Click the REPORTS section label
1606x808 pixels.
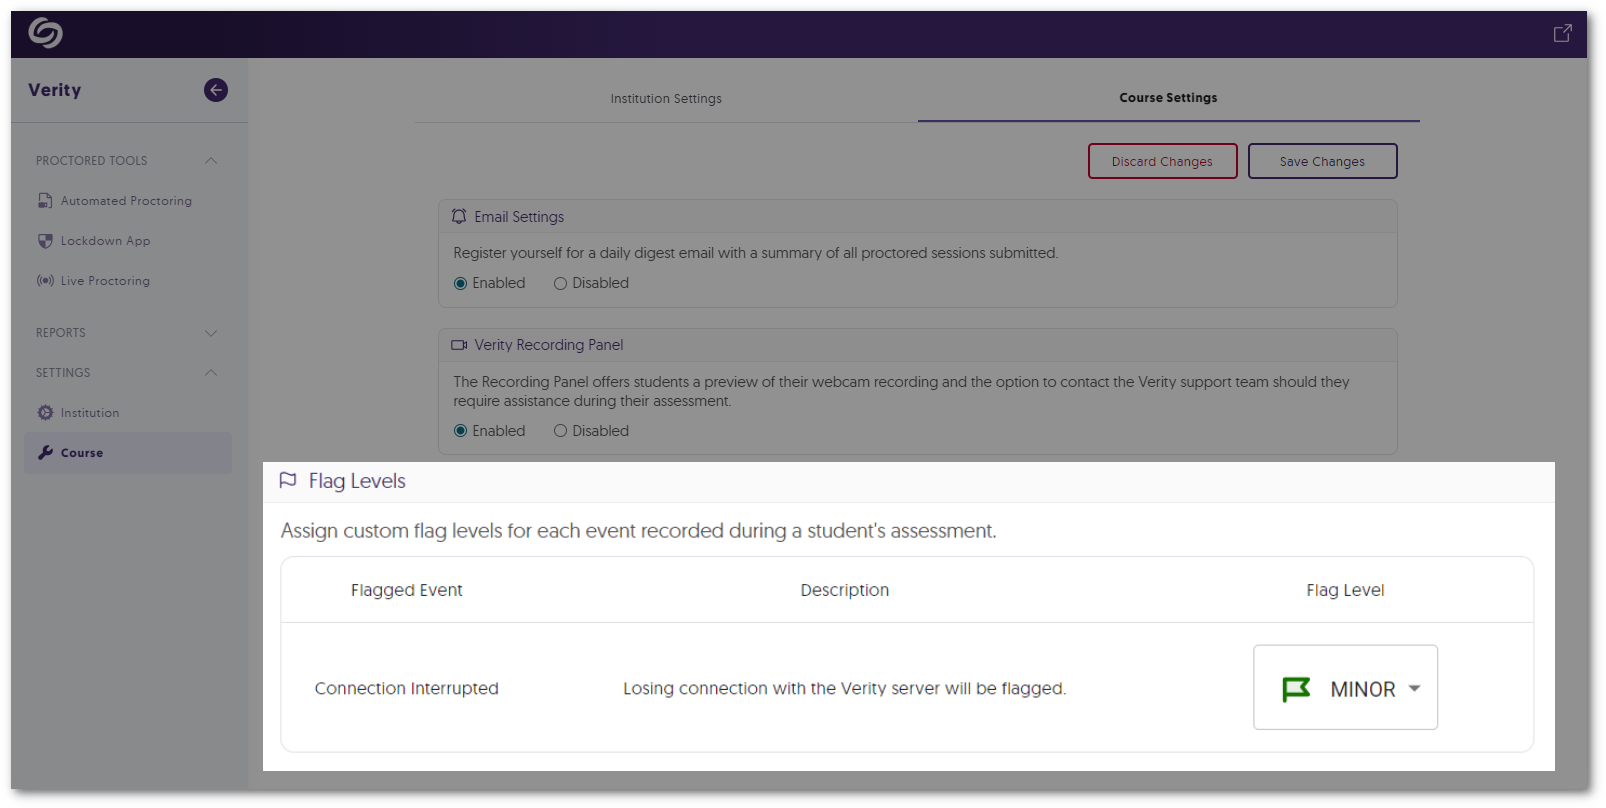click(x=61, y=333)
